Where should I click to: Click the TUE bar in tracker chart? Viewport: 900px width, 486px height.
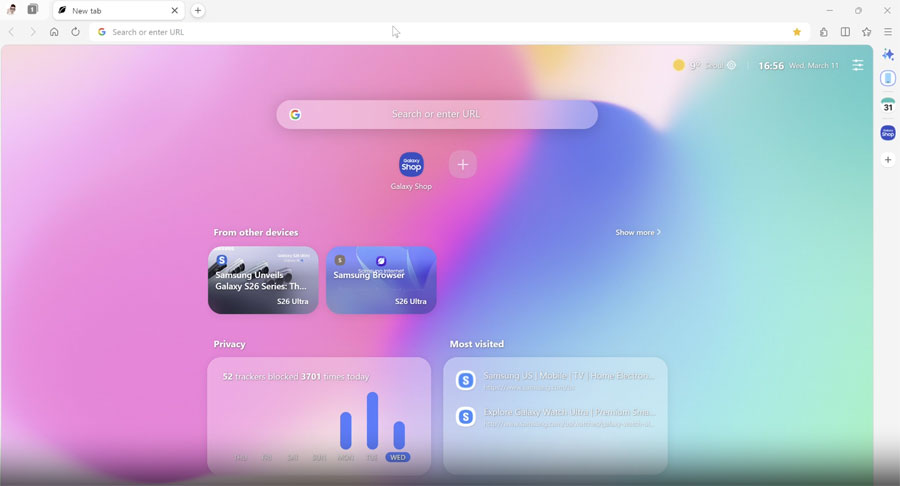[x=373, y=421]
